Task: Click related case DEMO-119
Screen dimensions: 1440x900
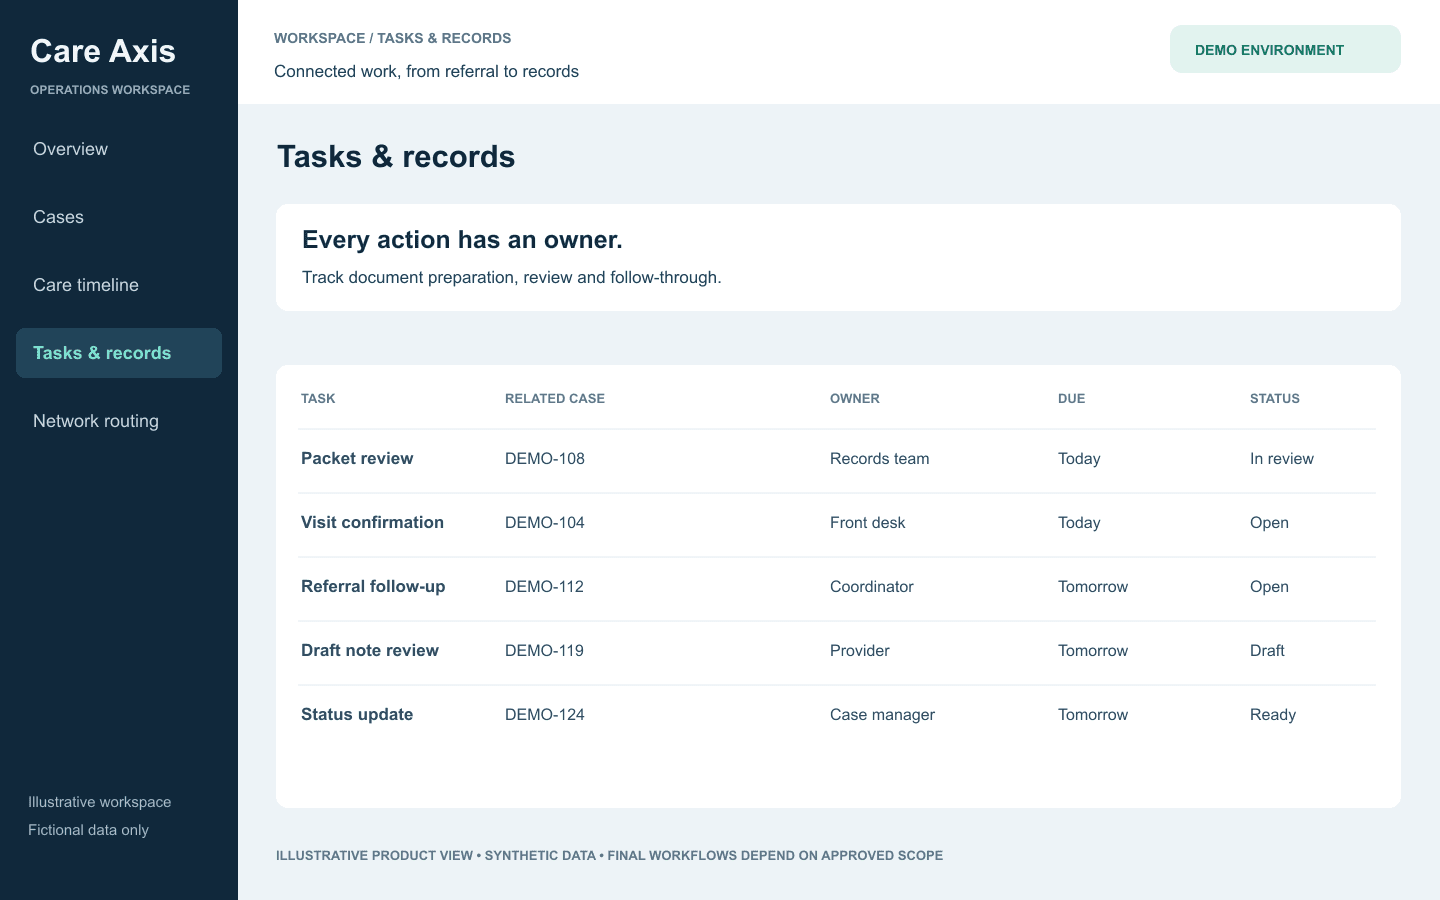Action: 544,650
